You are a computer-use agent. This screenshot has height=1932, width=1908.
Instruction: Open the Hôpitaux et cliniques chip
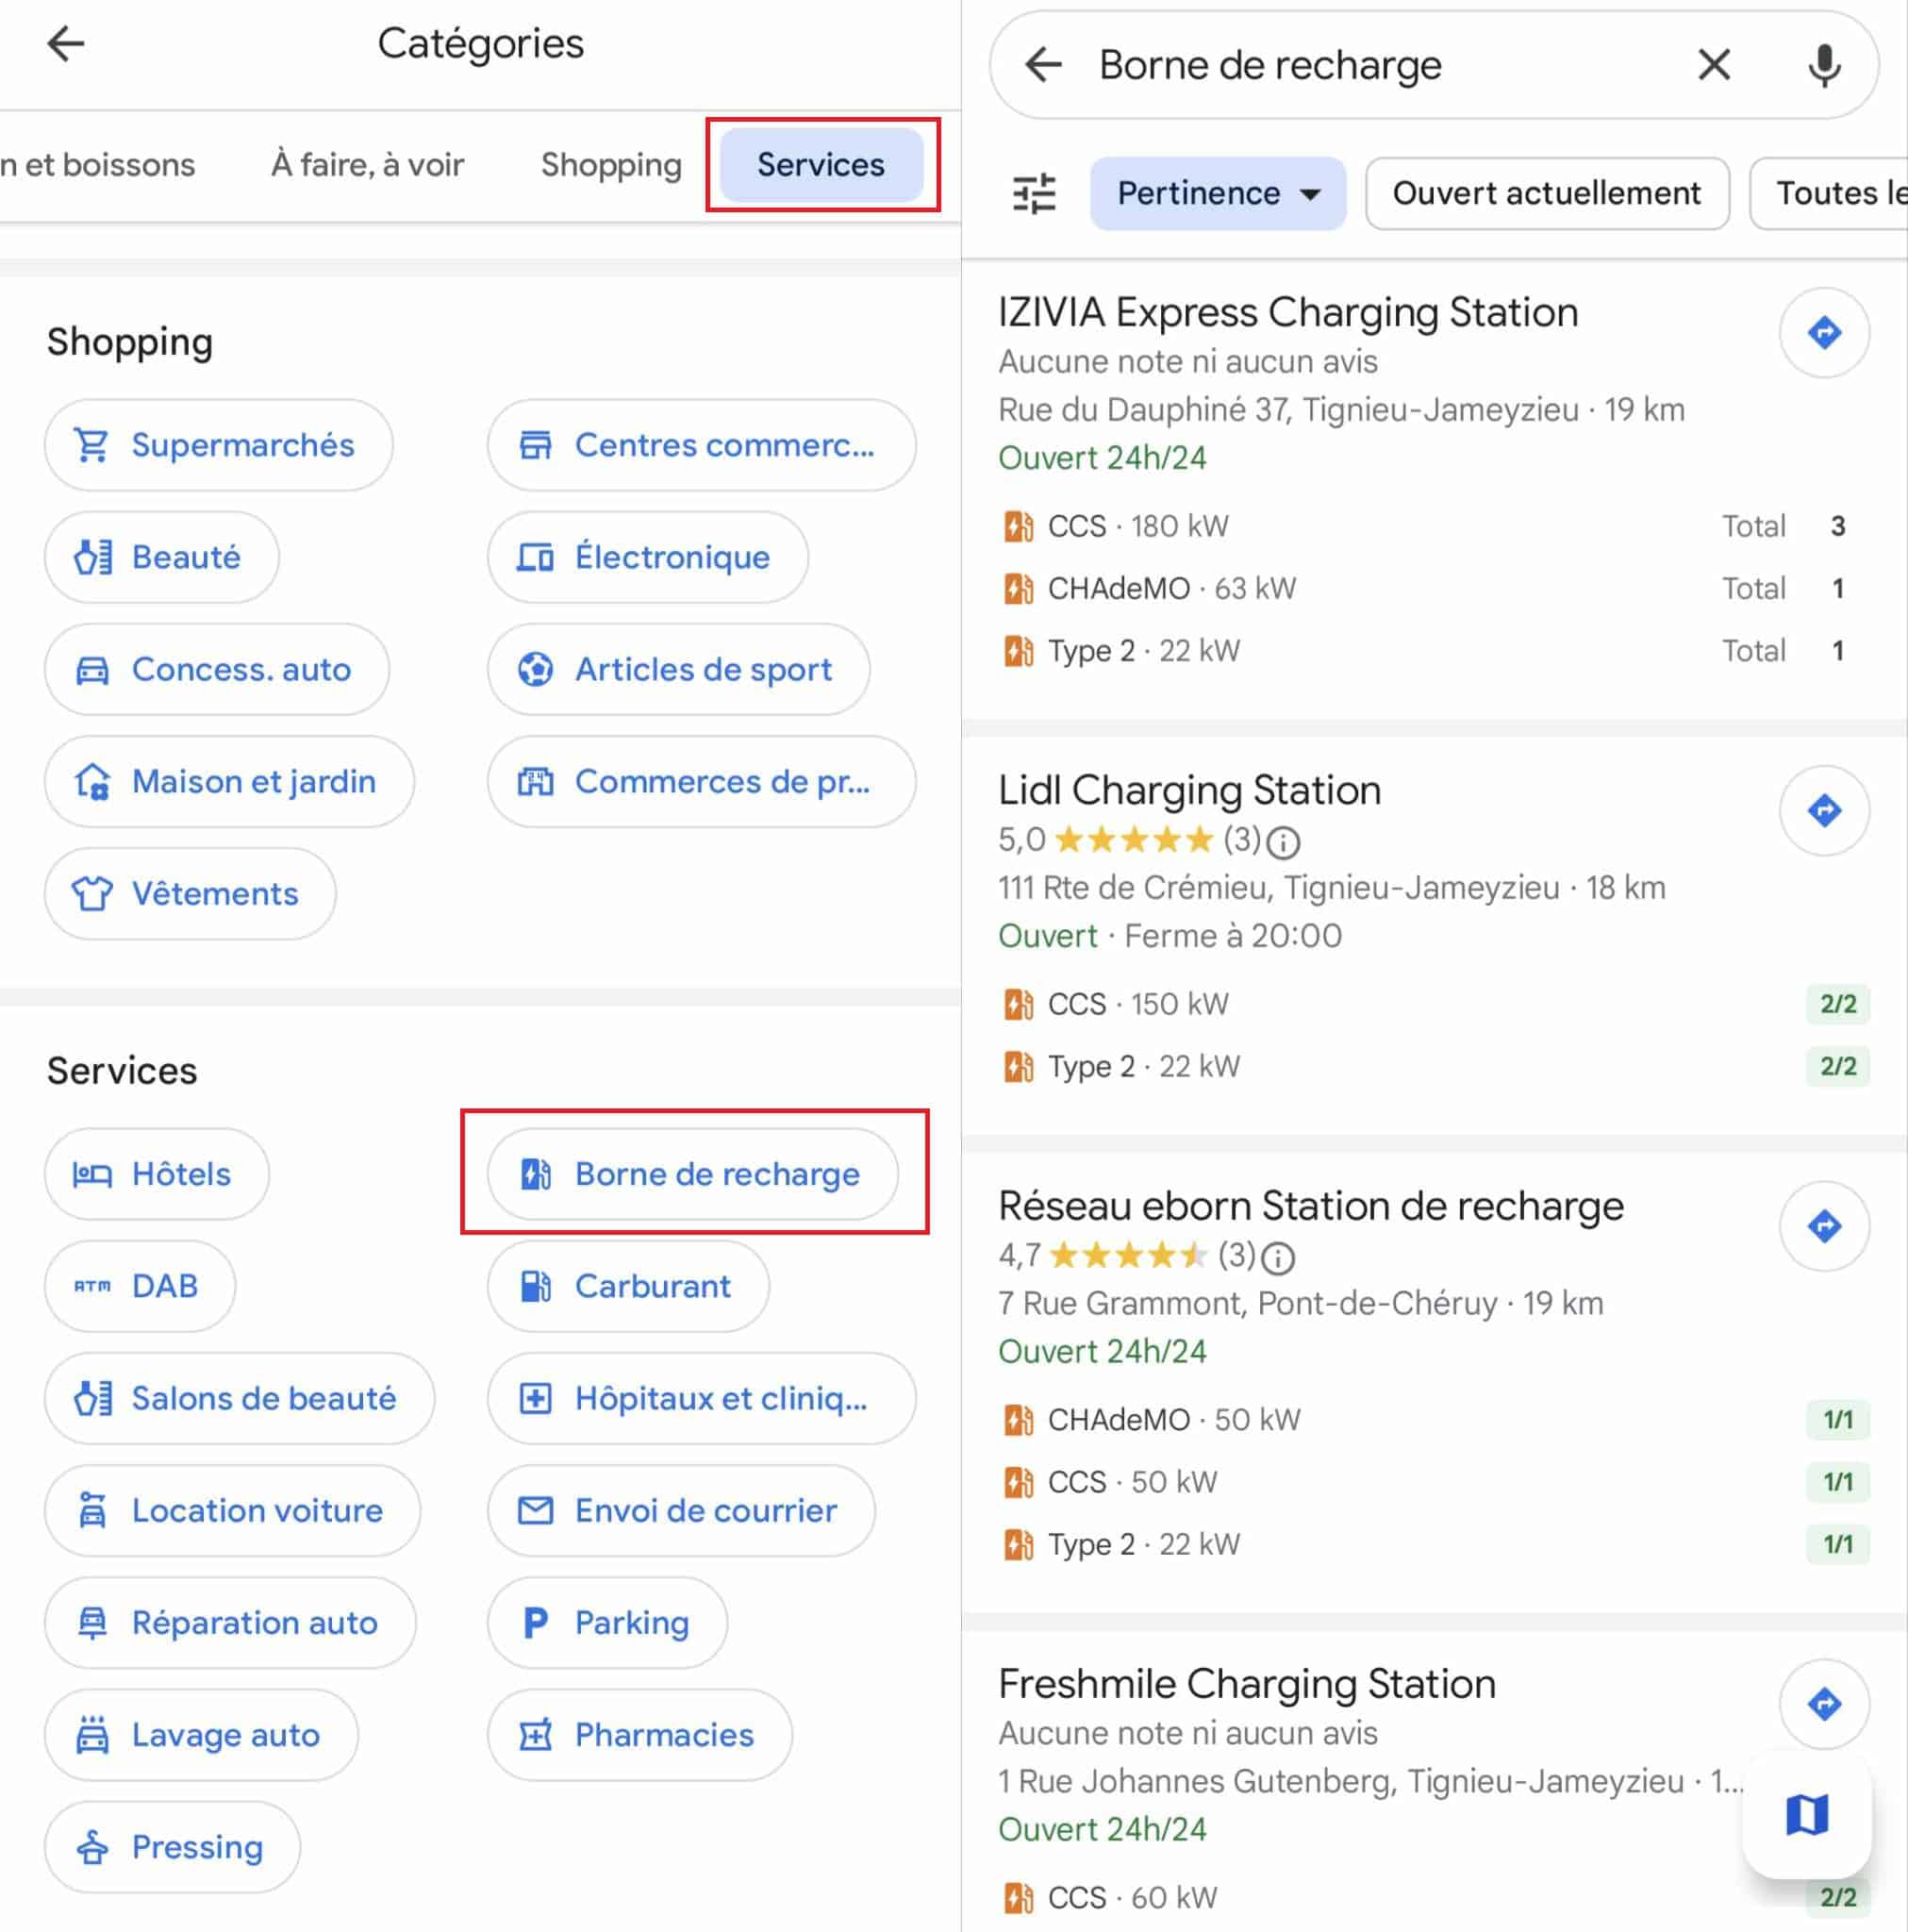click(701, 1398)
